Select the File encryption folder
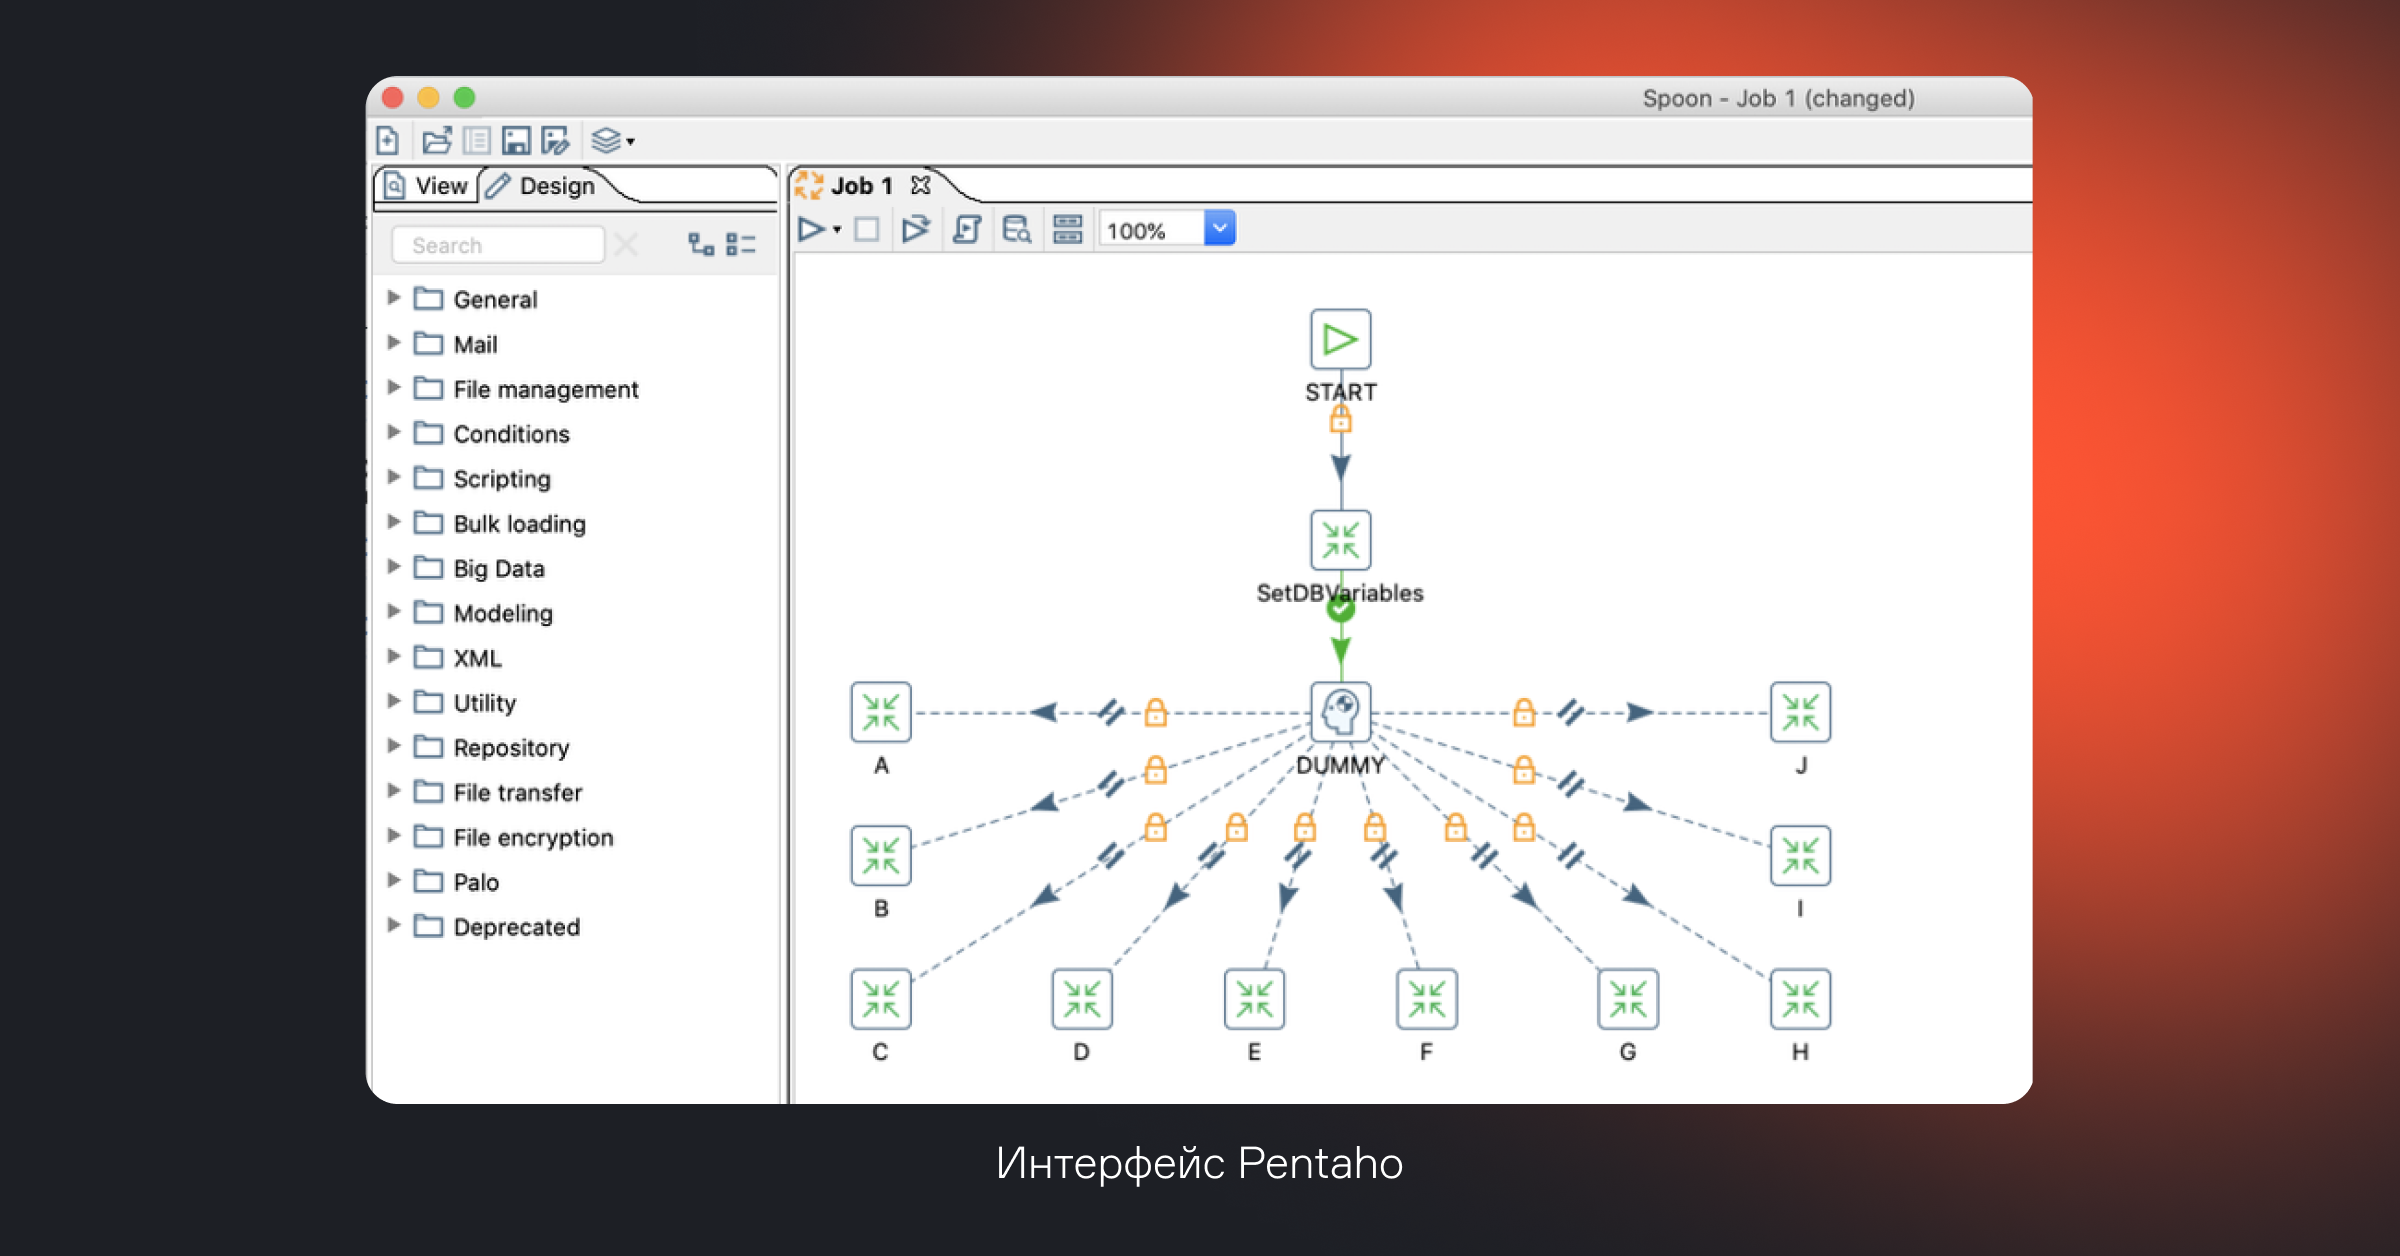The image size is (2400, 1256). (x=514, y=837)
